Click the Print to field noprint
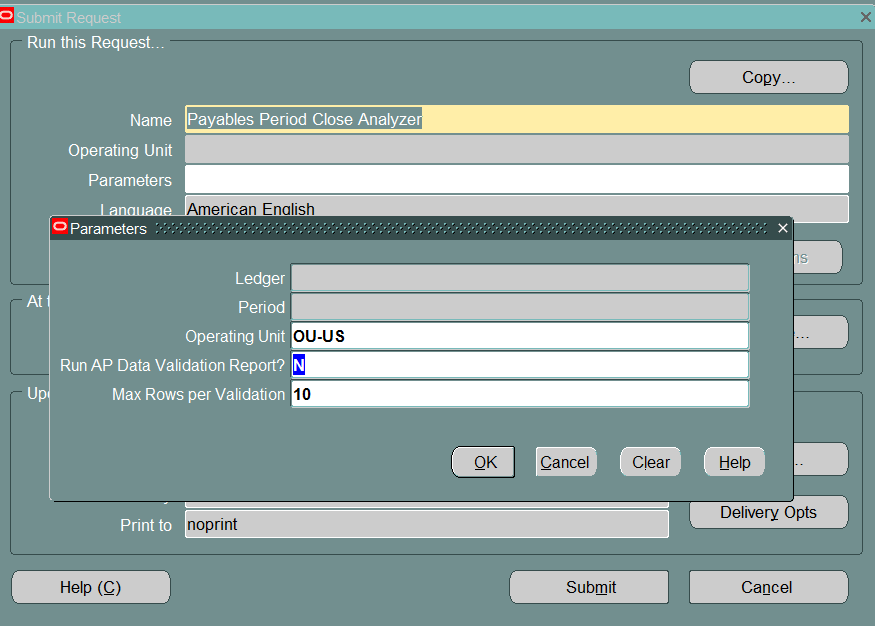 [x=427, y=524]
